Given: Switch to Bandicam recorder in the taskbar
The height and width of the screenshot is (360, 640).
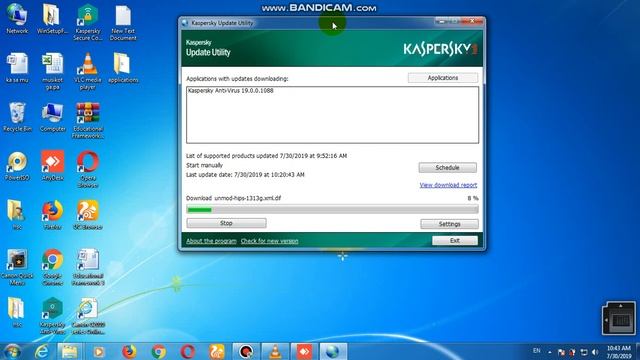Looking at the screenshot, I should click(246, 351).
